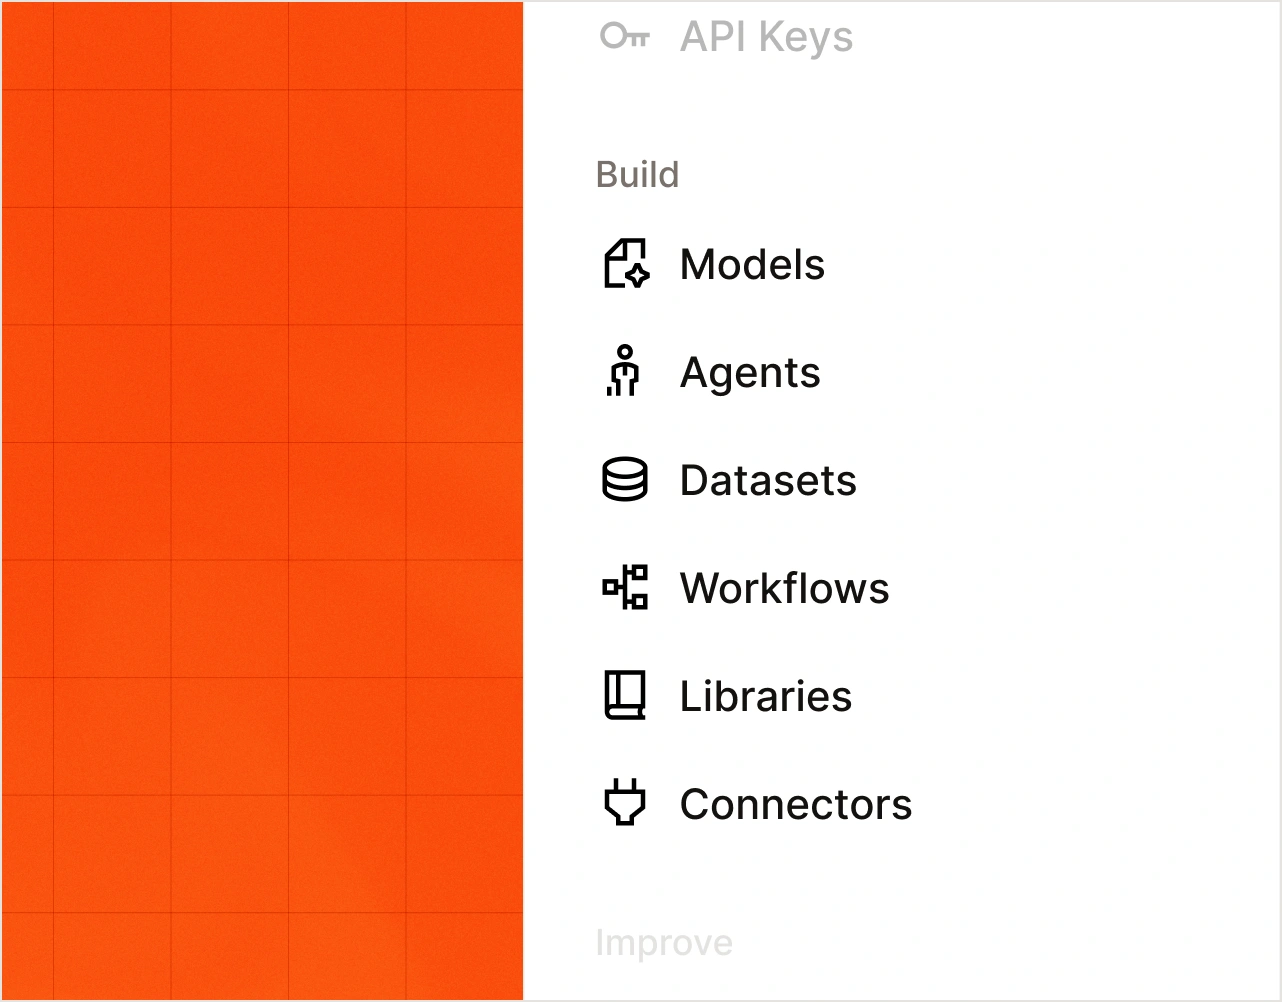Image resolution: width=1282 pixels, height=1002 pixels.
Task: Choose the Connectors menu item
Action: point(796,804)
